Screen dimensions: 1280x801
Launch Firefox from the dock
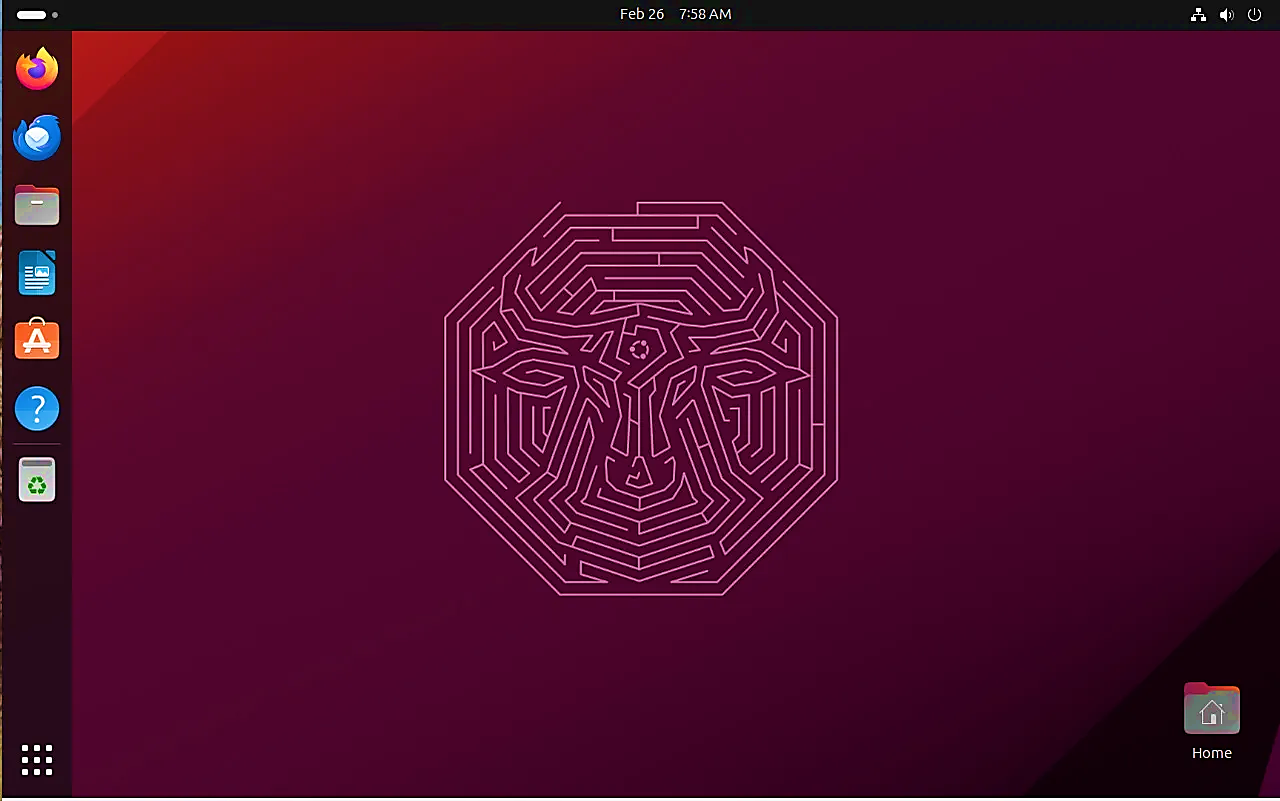coord(37,69)
